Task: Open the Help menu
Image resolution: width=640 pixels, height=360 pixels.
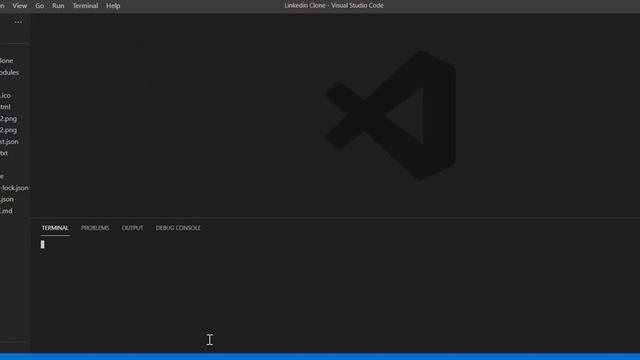Action: [x=113, y=6]
